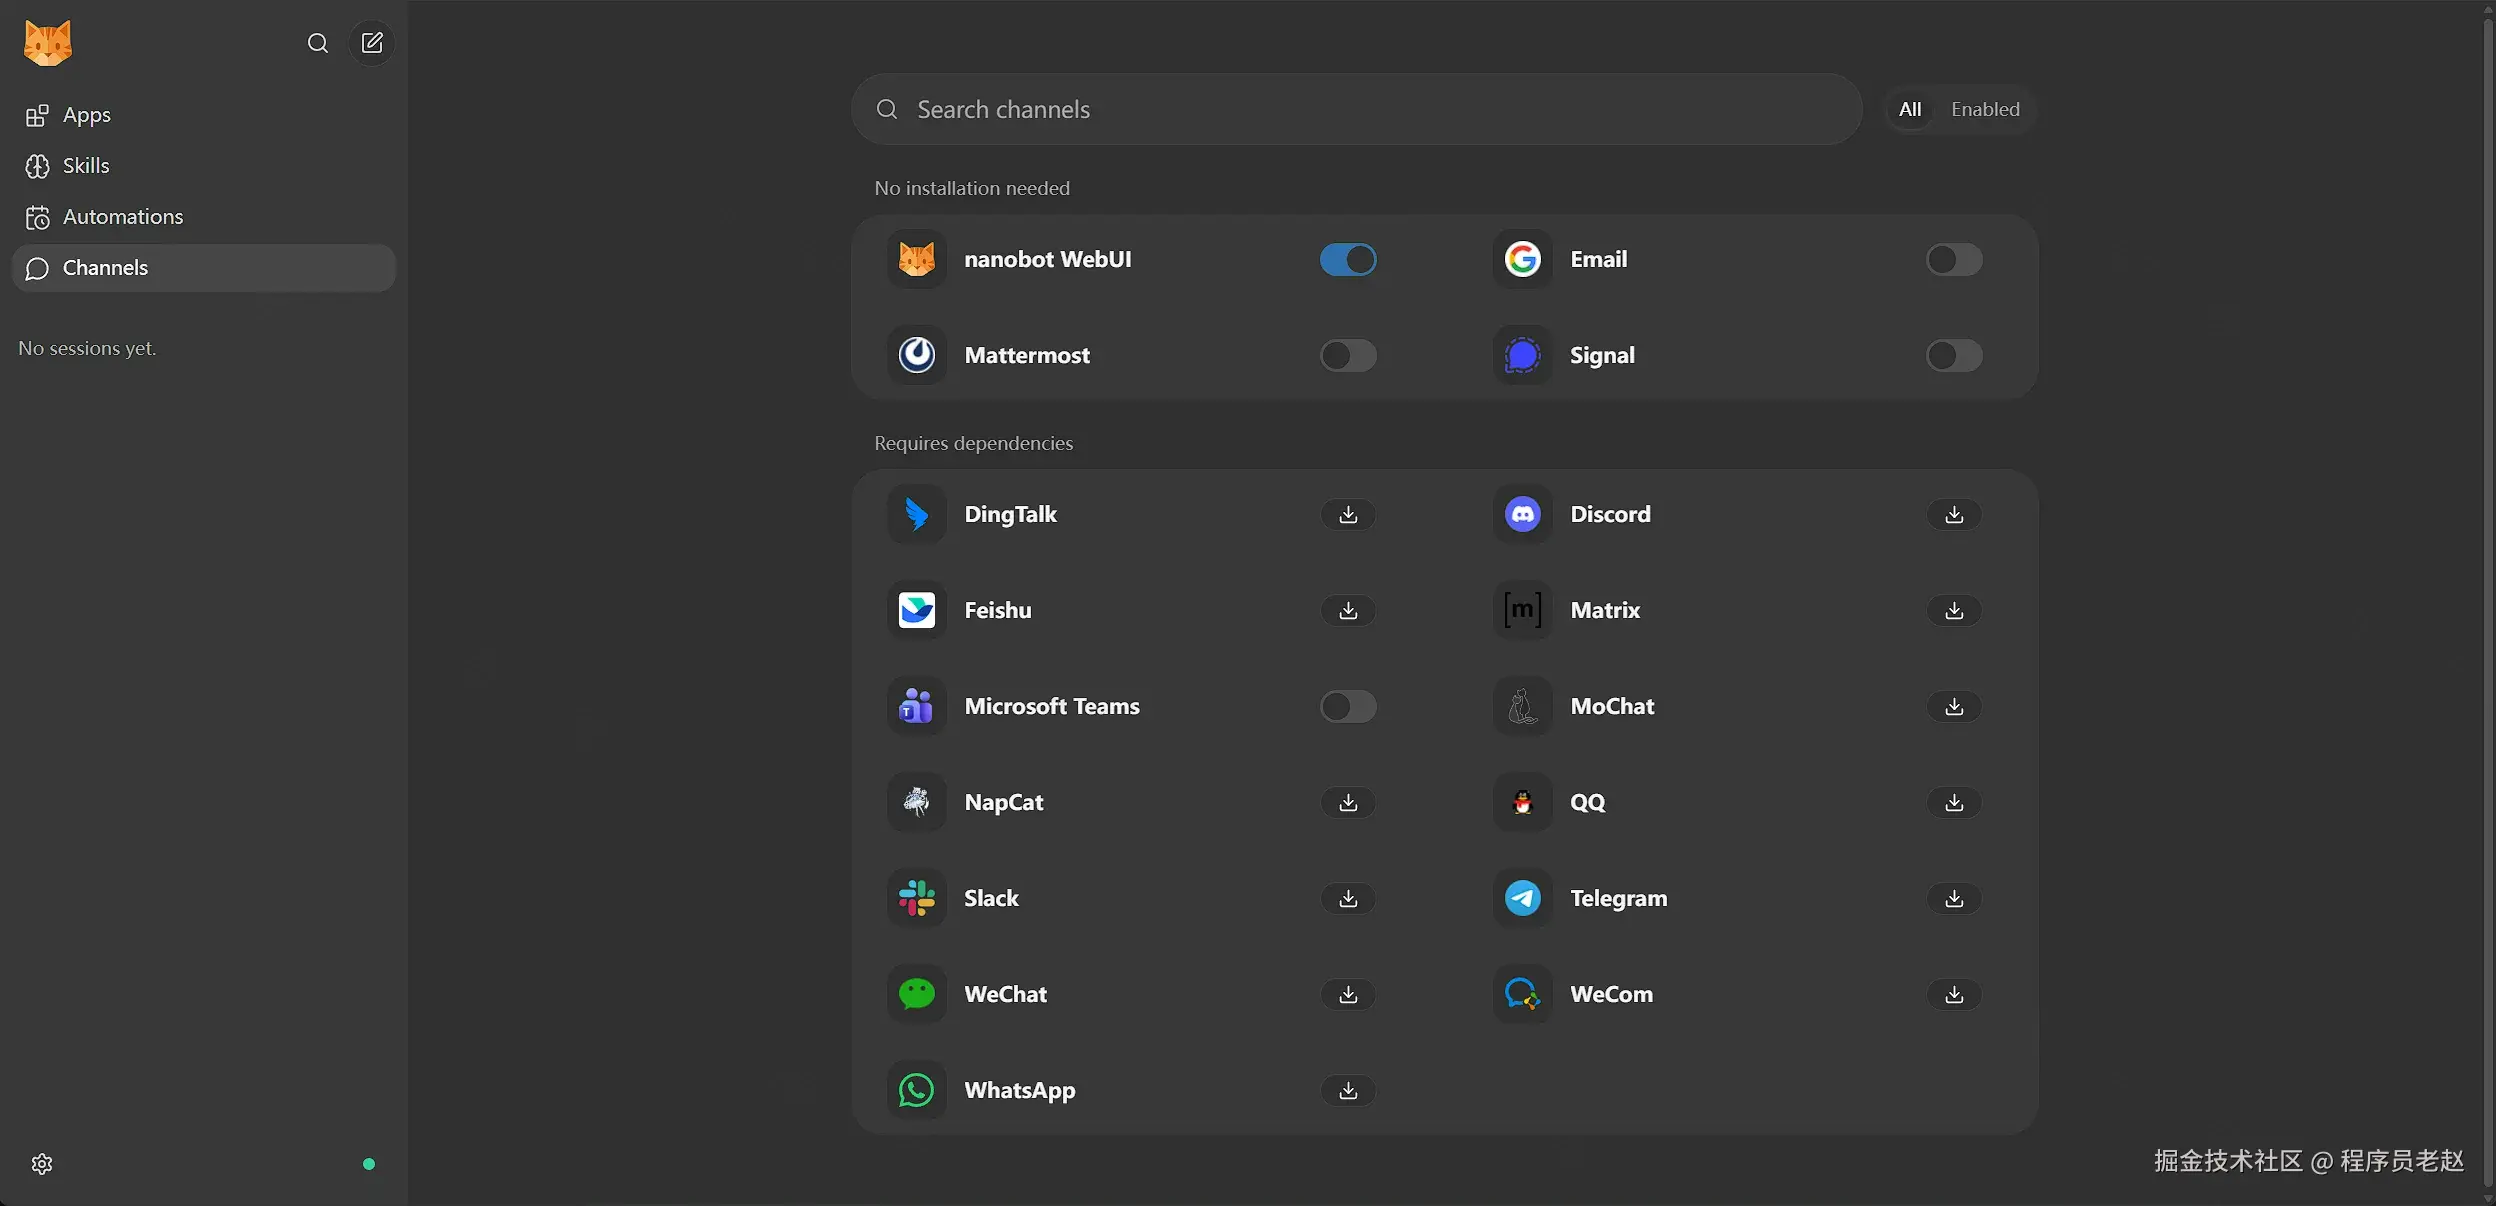Switch on the Signal toggle

click(x=1954, y=355)
